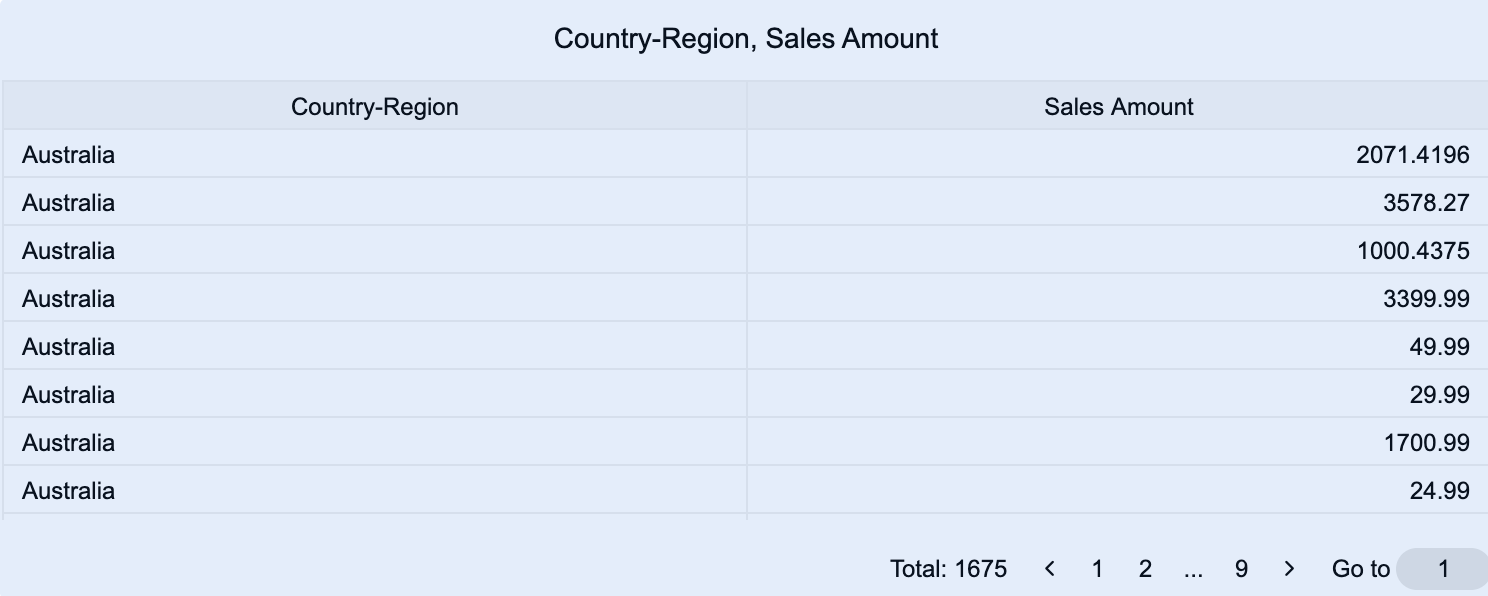Image resolution: width=1488 pixels, height=596 pixels.
Task: Jump to page 9 in pagination
Action: point(1241,569)
